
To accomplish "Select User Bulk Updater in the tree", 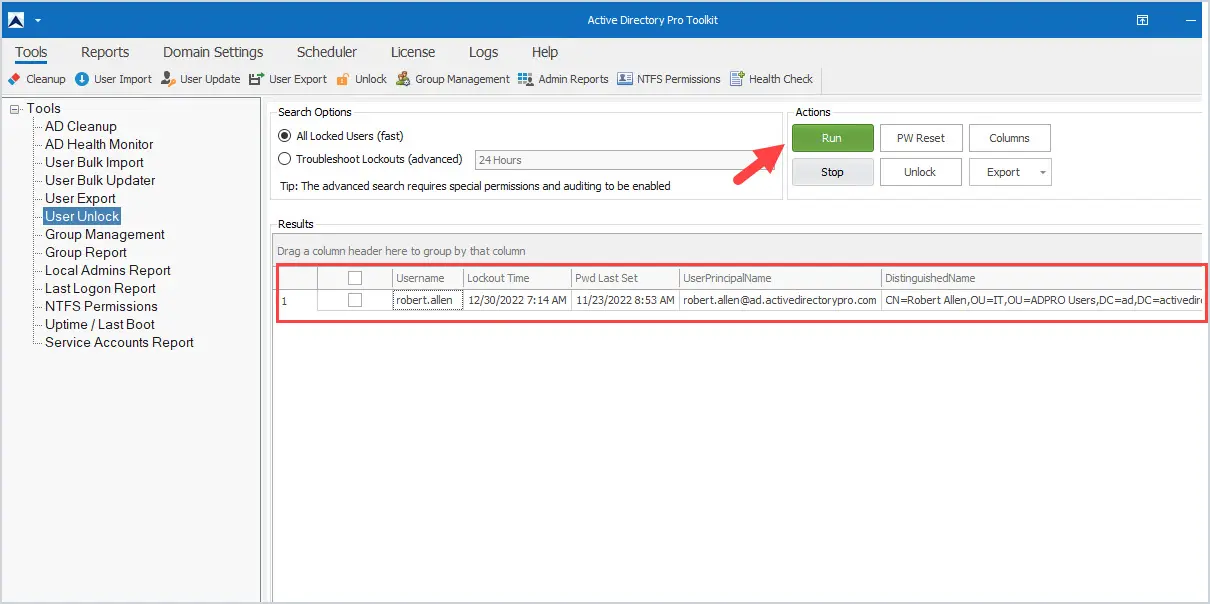I will click(100, 180).
